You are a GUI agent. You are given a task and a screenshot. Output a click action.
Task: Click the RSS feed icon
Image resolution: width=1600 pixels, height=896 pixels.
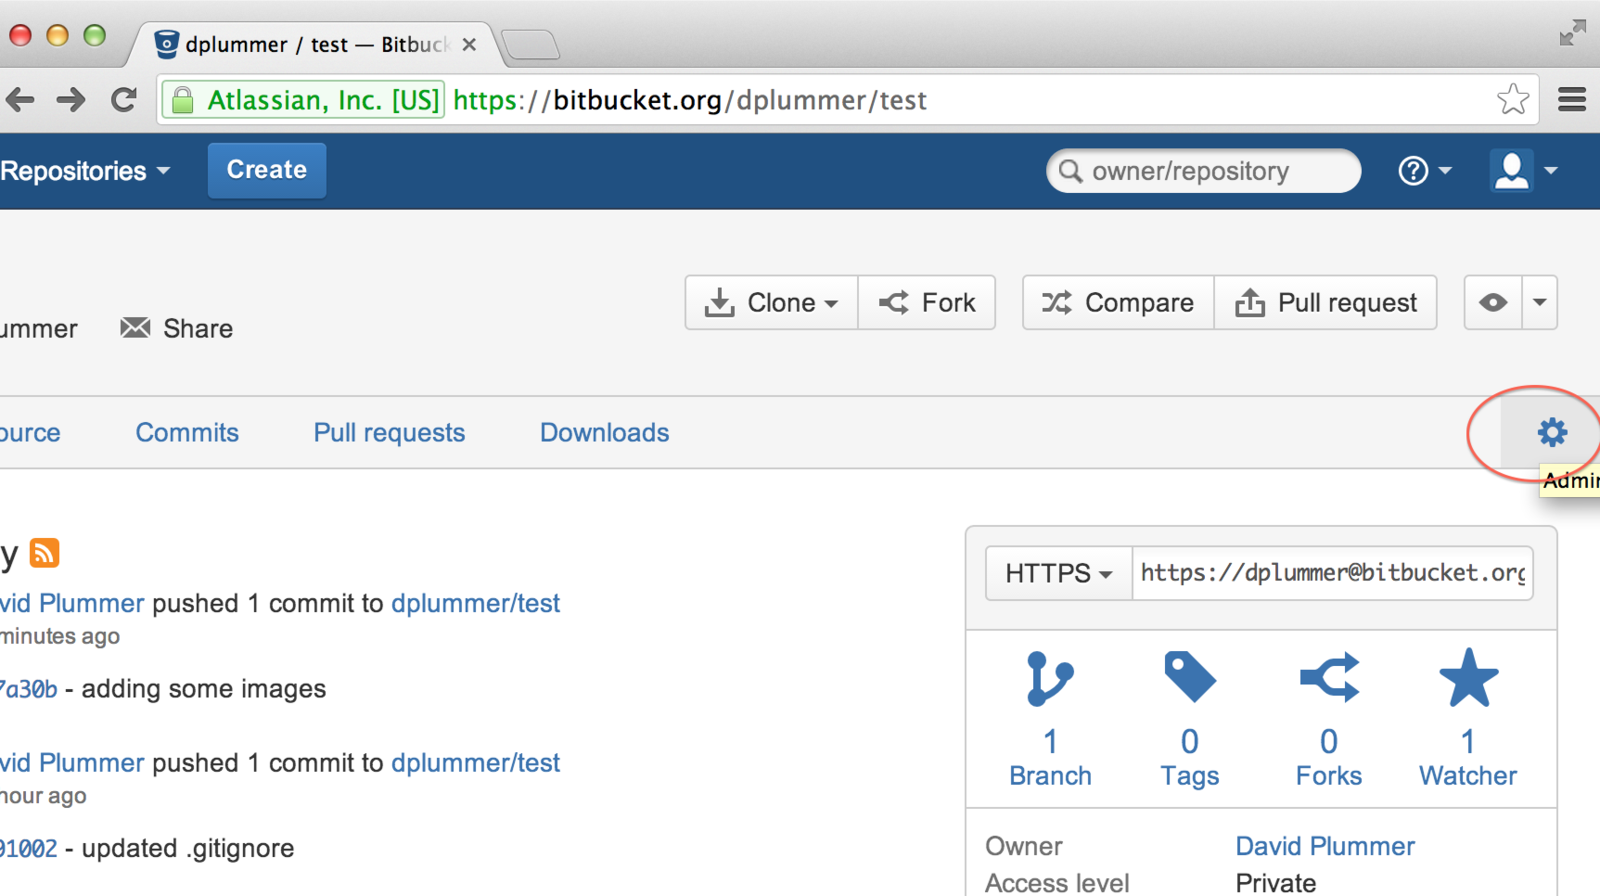tap(44, 553)
